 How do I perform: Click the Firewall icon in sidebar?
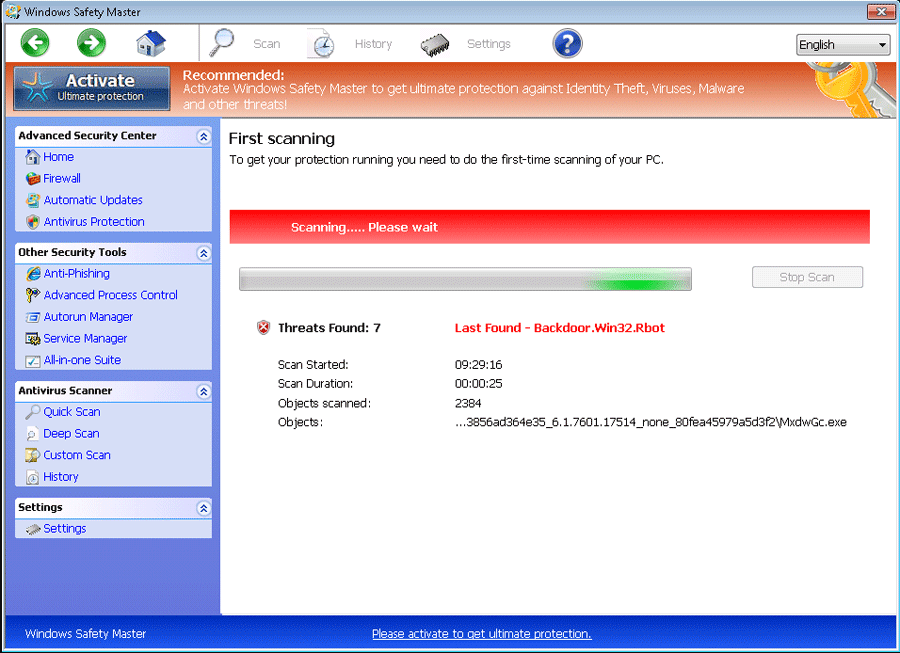(x=33, y=178)
